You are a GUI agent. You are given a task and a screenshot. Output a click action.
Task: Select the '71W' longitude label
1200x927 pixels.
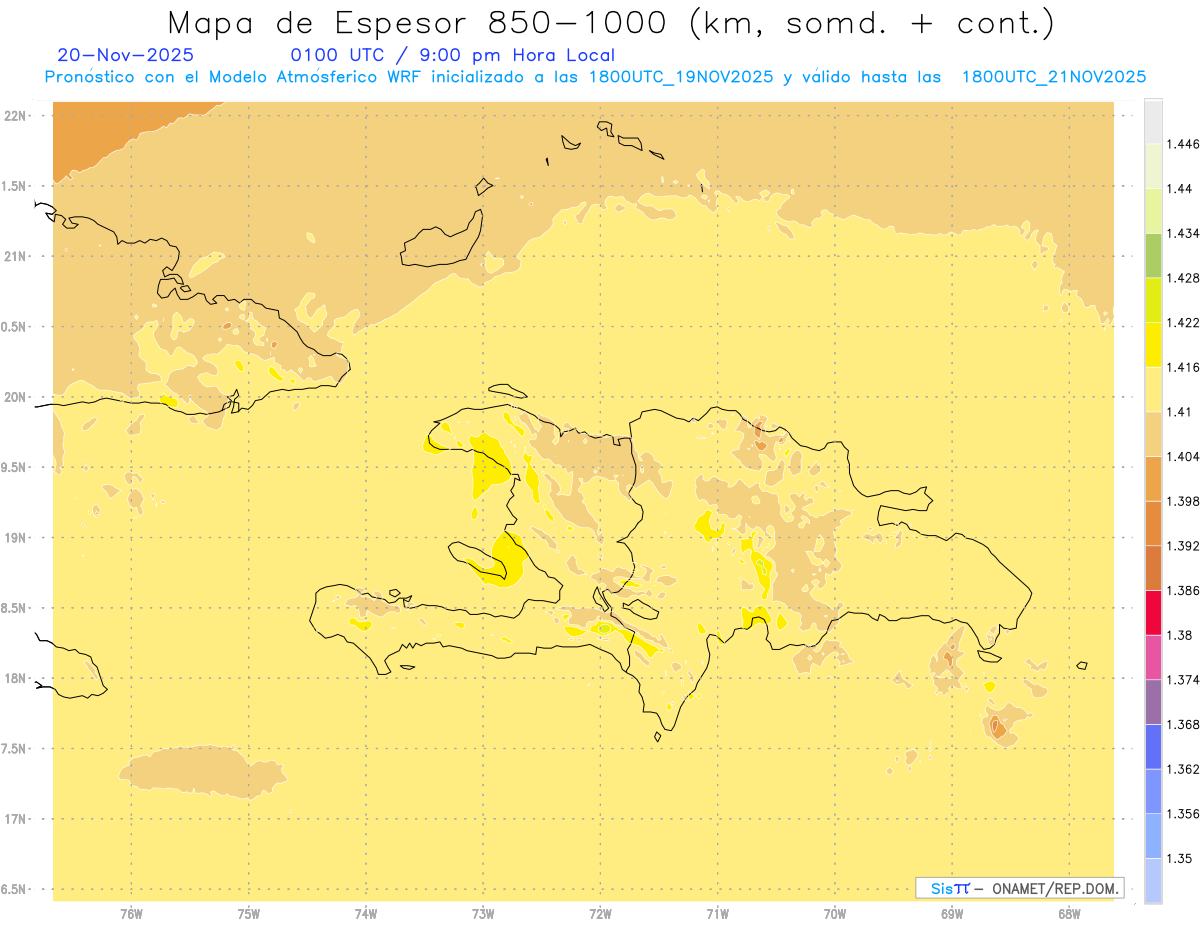tap(717, 914)
